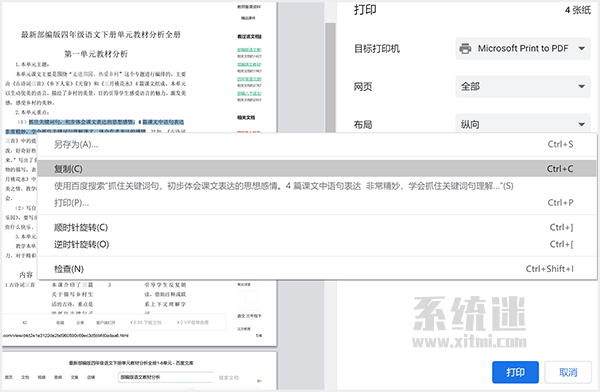Select 顺时针旋转(C) menu entry
The width and height of the screenshot is (600, 392).
point(317,227)
